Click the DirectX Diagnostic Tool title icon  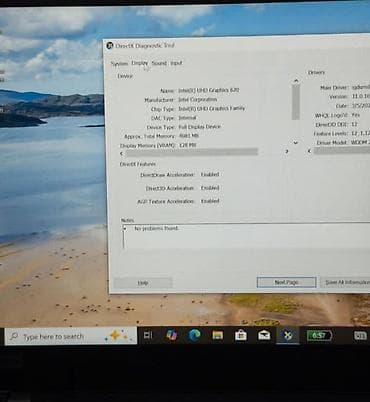point(109,46)
